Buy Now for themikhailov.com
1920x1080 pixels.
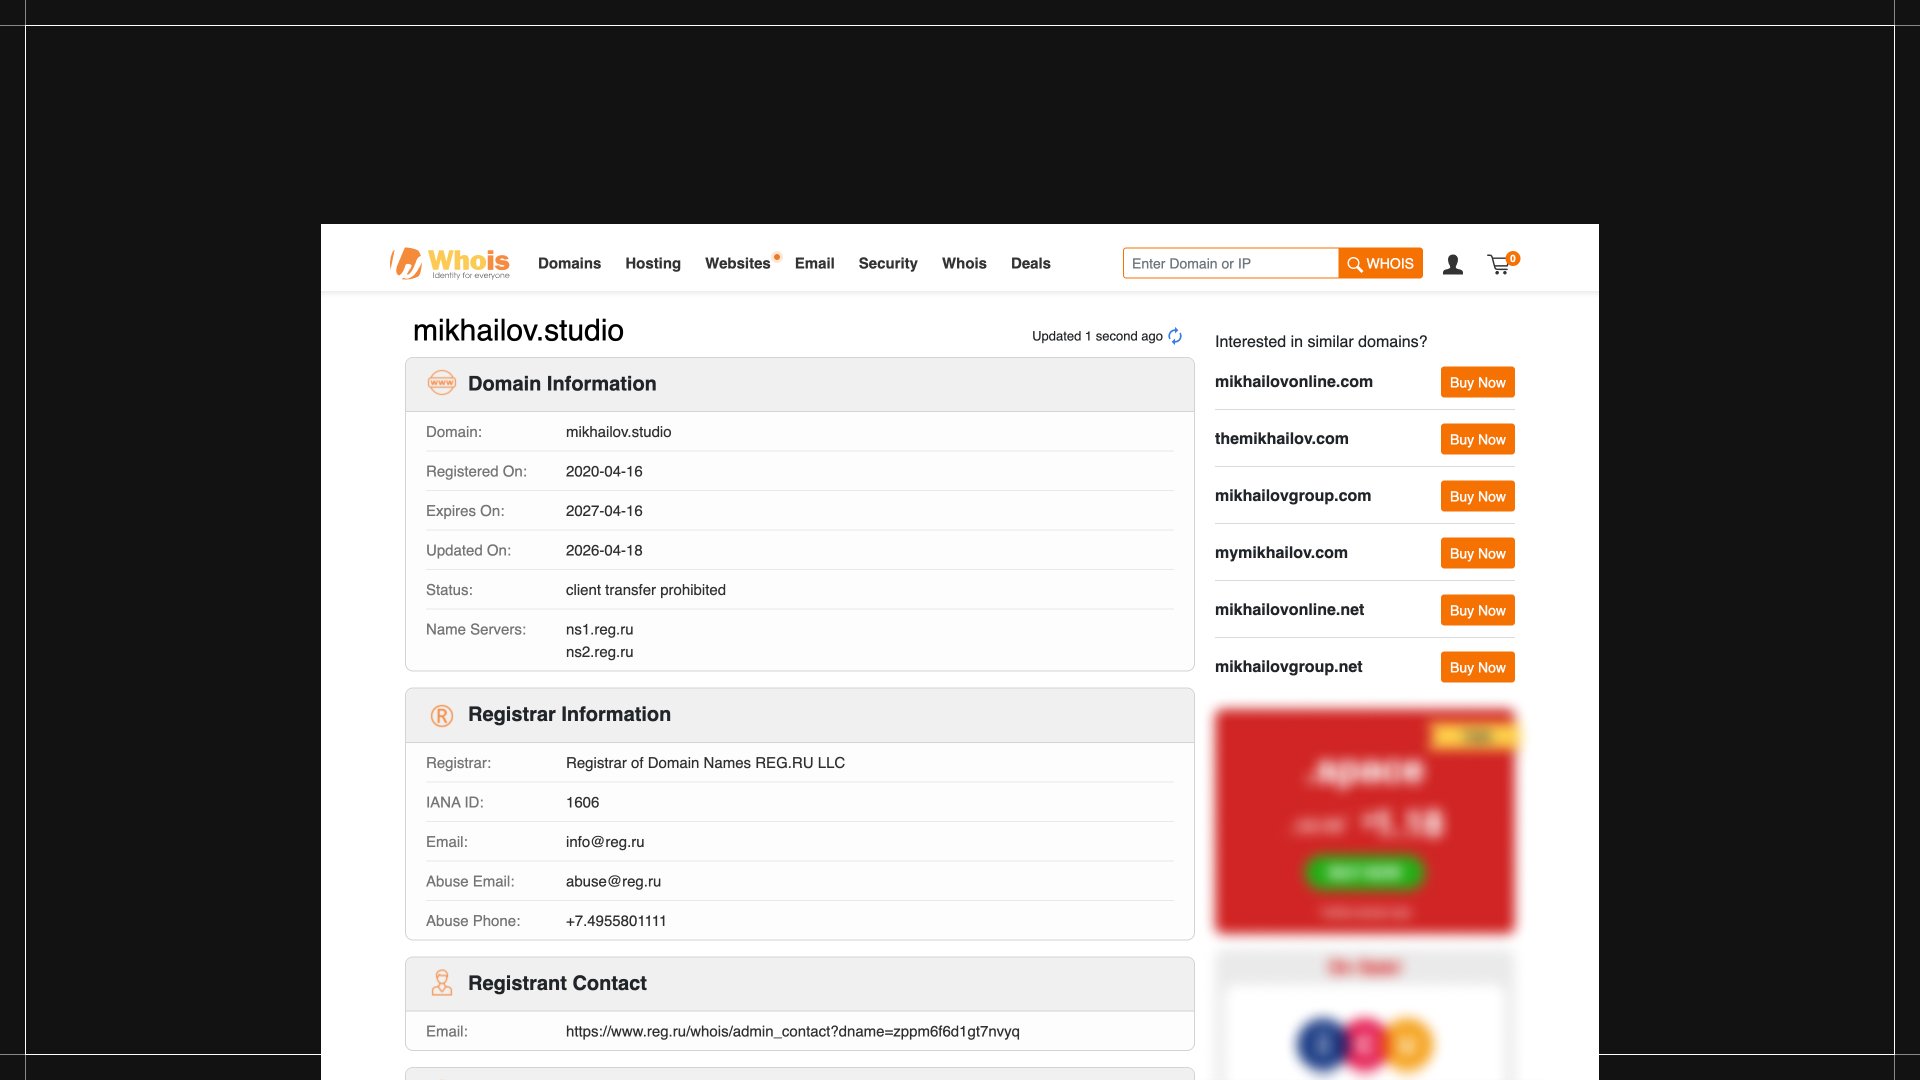[x=1477, y=439]
